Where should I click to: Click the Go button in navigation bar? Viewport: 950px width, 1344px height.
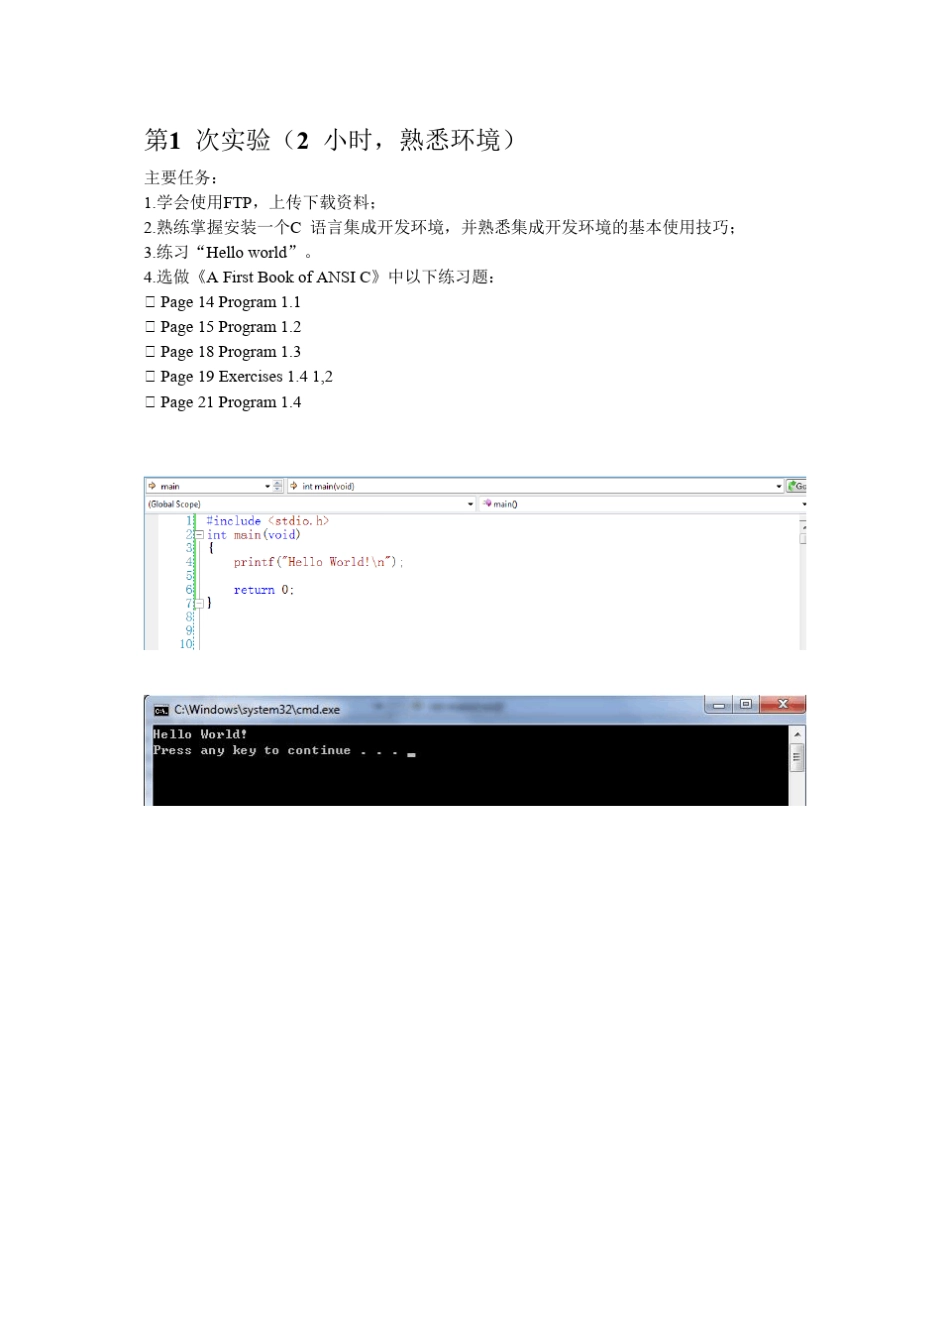click(x=796, y=487)
